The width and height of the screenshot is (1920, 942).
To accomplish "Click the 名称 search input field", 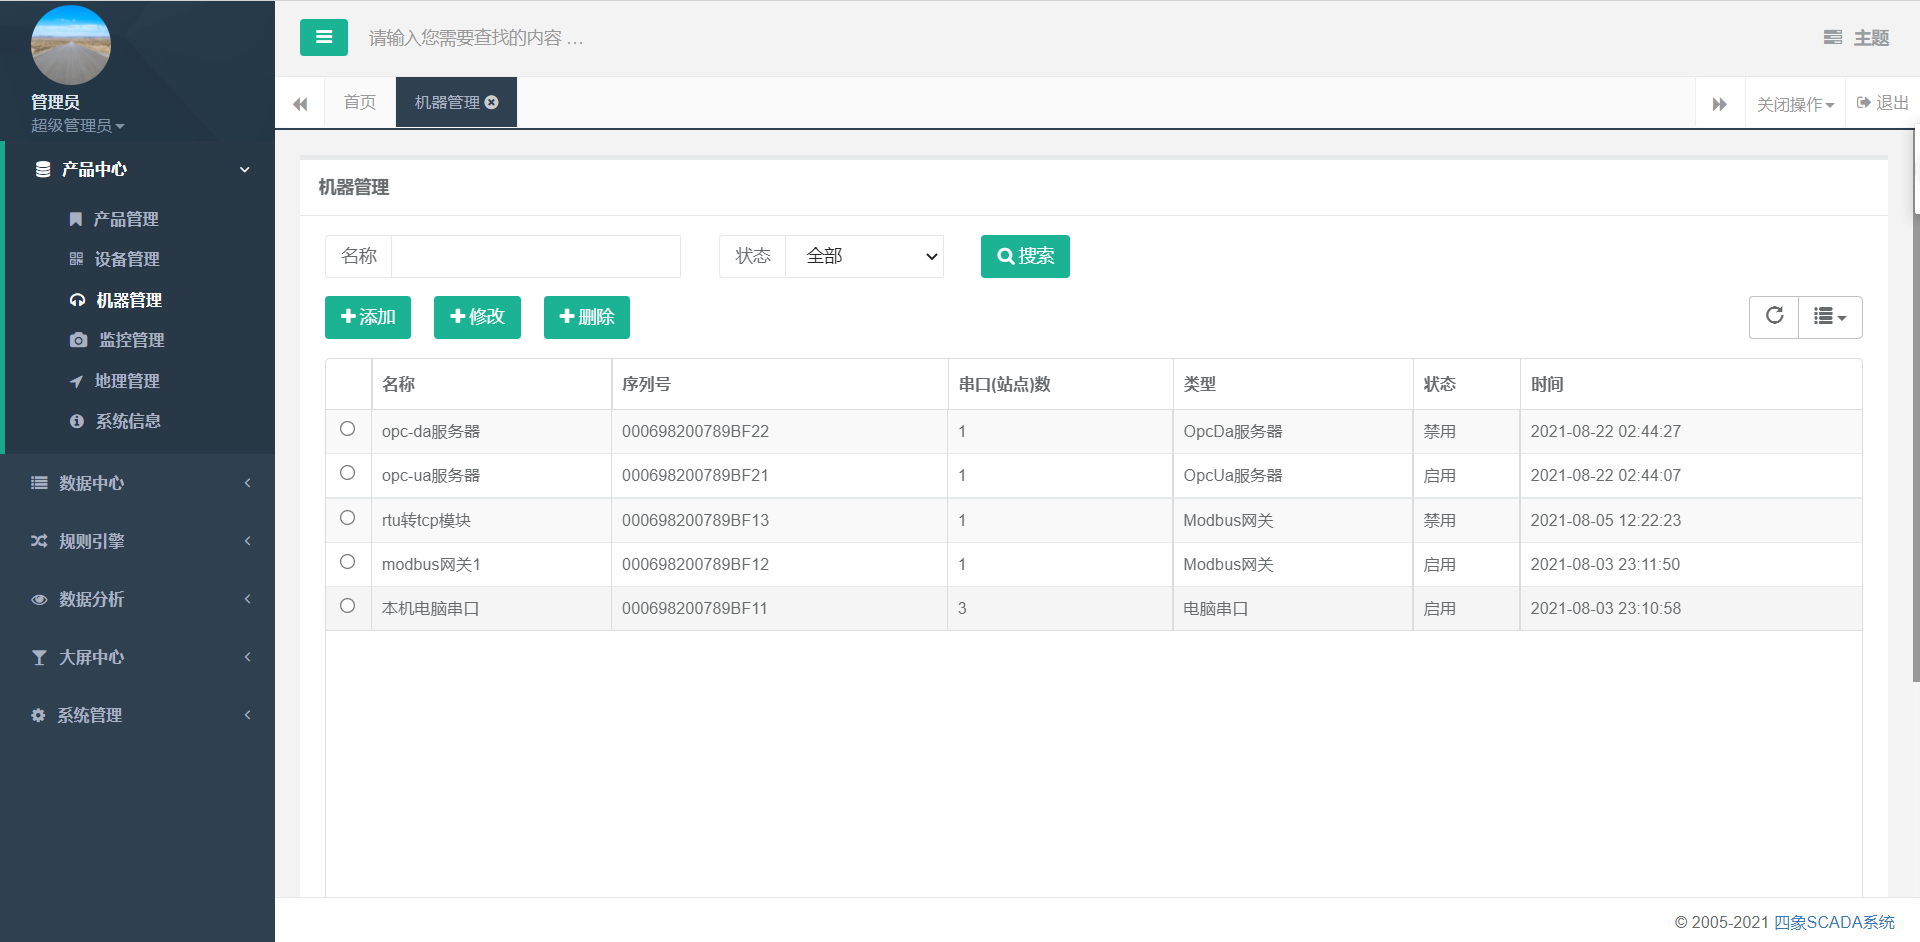I will [535, 257].
